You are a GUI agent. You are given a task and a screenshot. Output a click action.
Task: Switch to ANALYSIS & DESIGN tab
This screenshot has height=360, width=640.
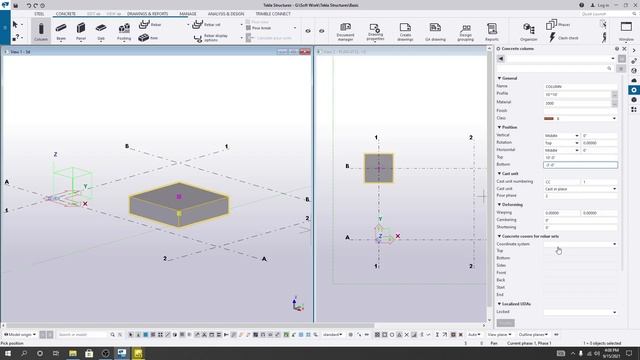tap(226, 14)
